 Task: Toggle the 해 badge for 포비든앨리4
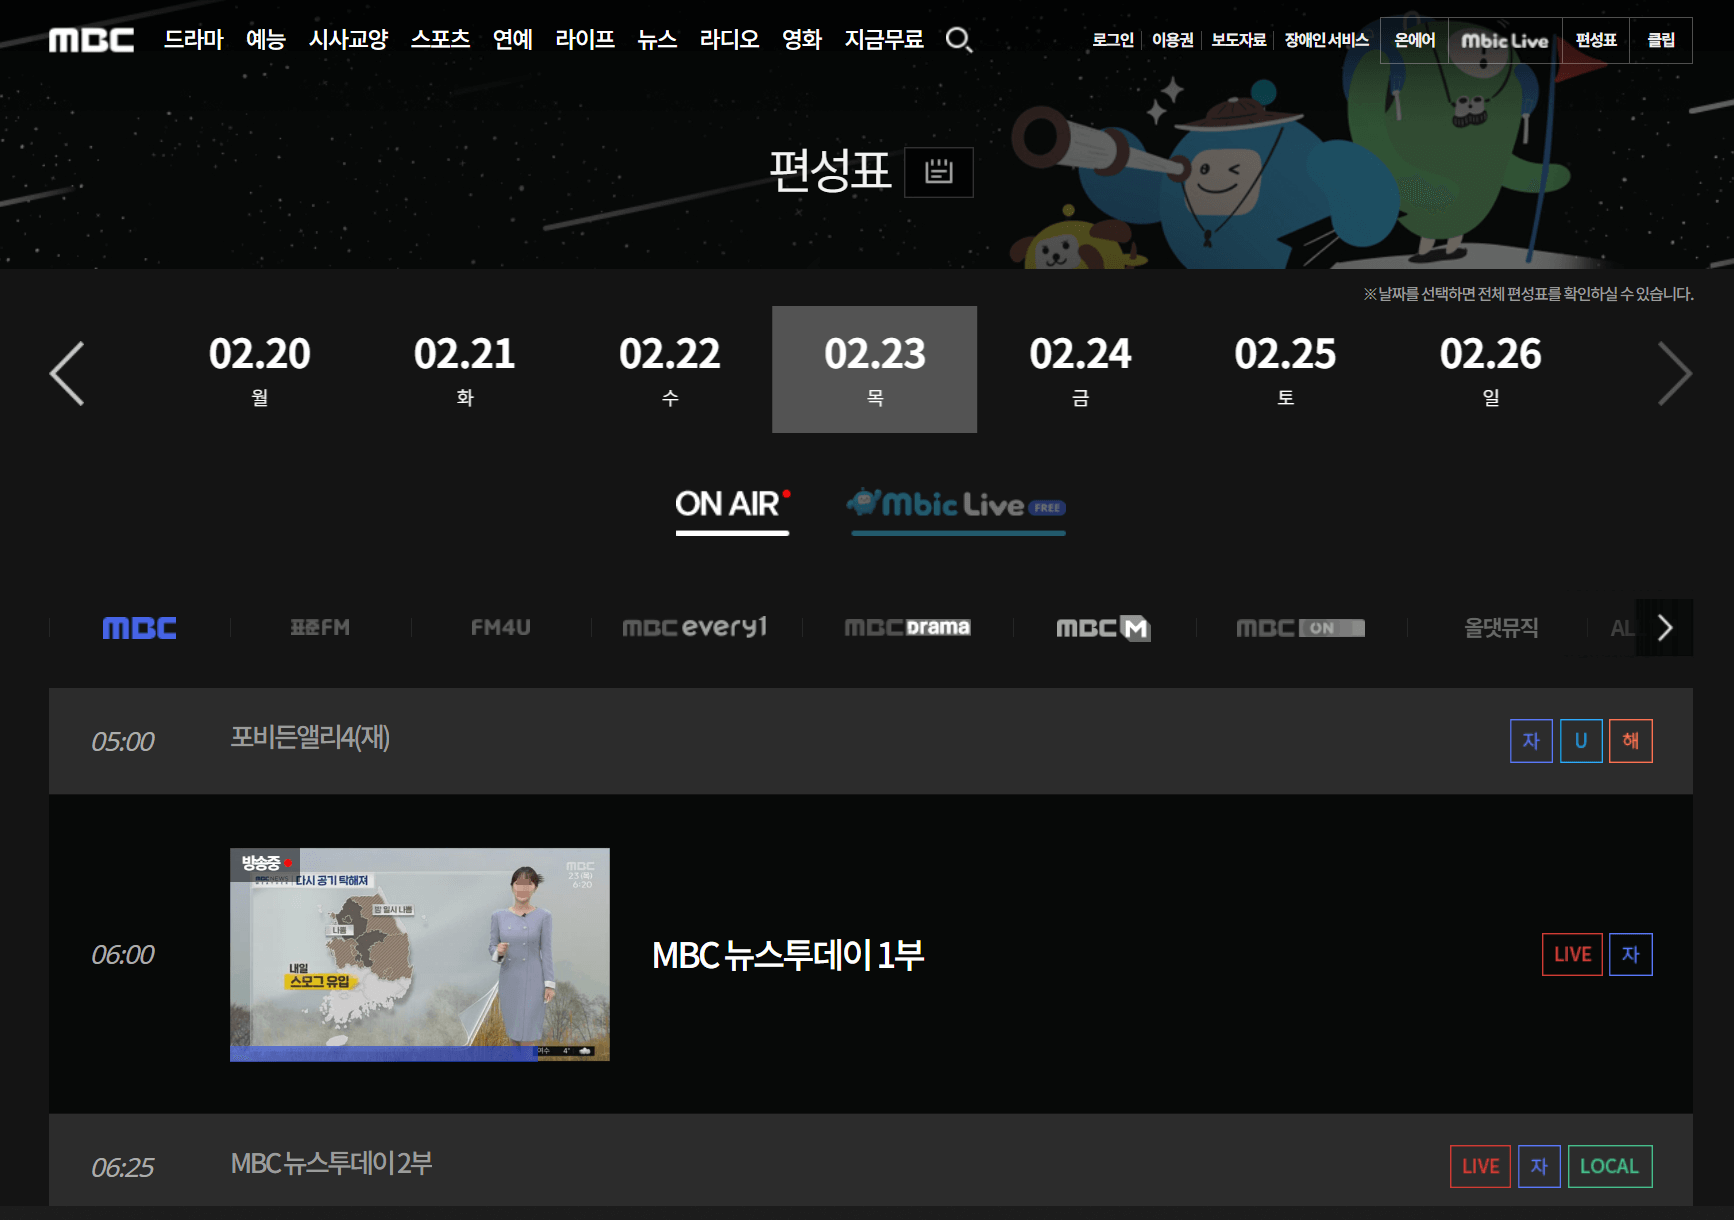click(1630, 741)
